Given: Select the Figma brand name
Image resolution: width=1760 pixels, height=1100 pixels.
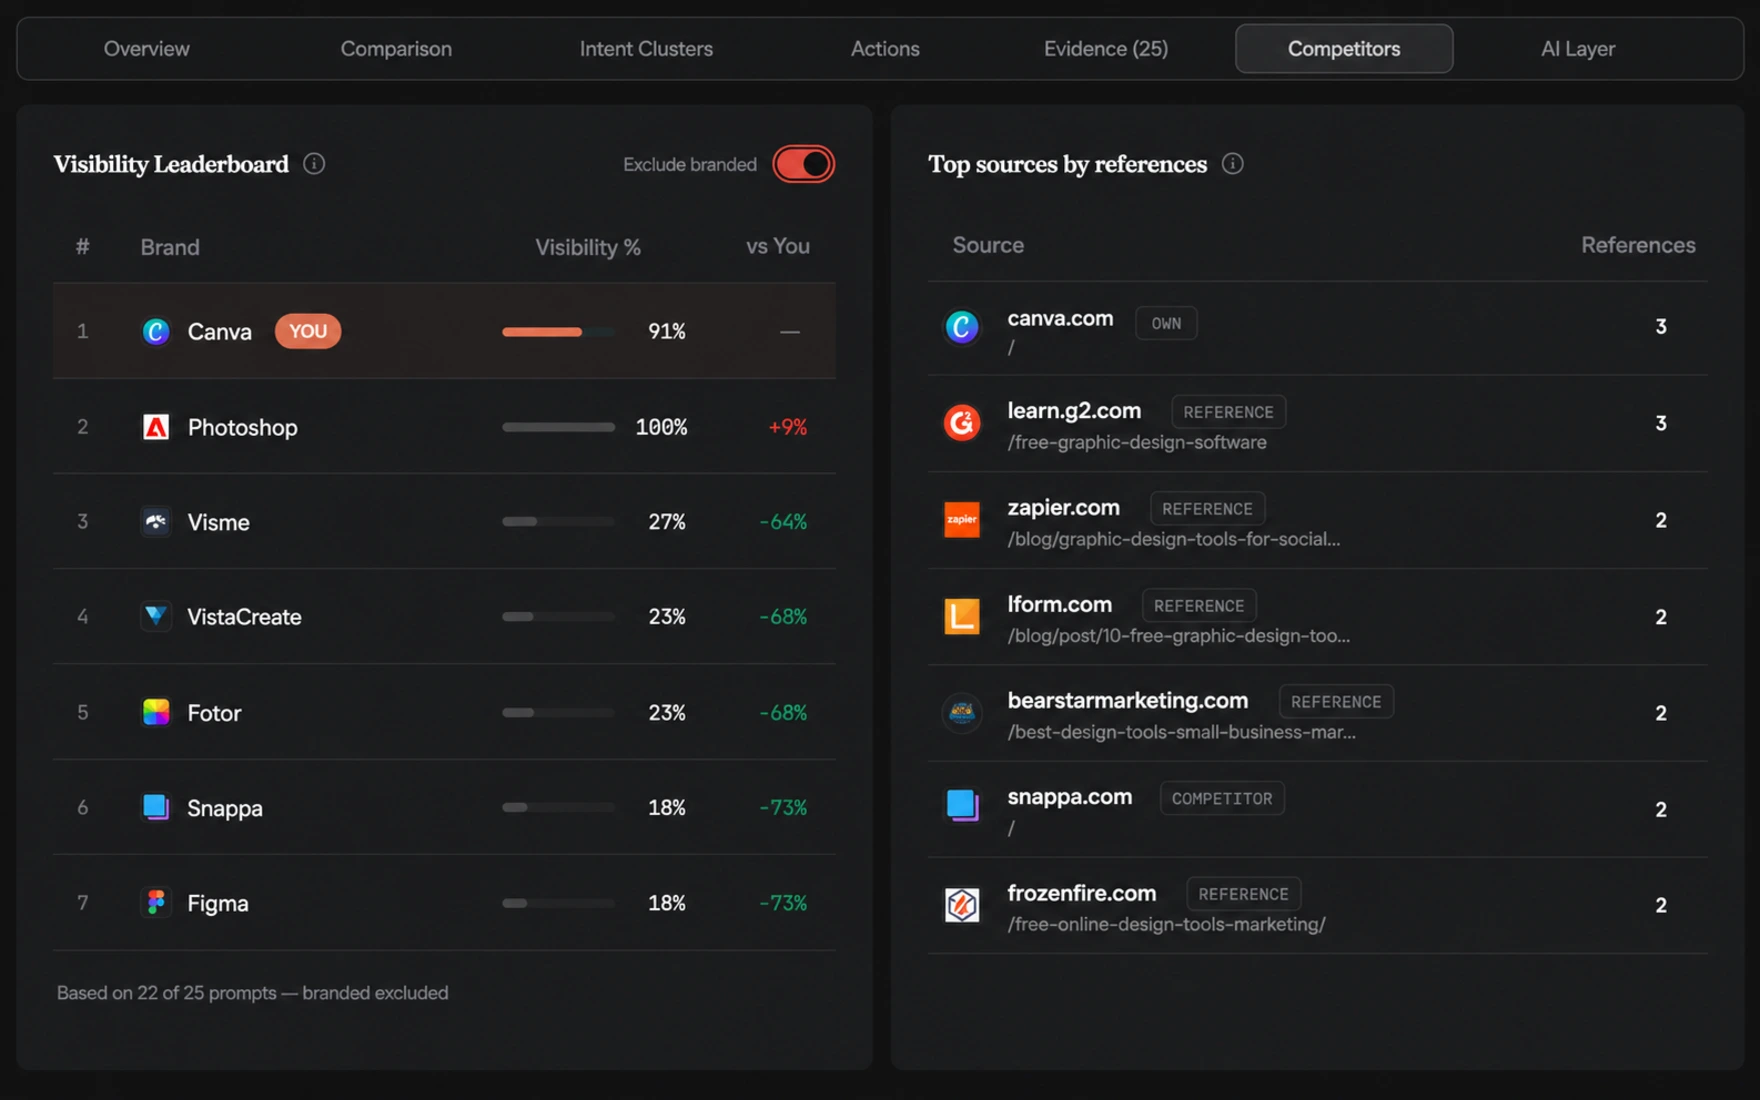Looking at the screenshot, I should [218, 903].
